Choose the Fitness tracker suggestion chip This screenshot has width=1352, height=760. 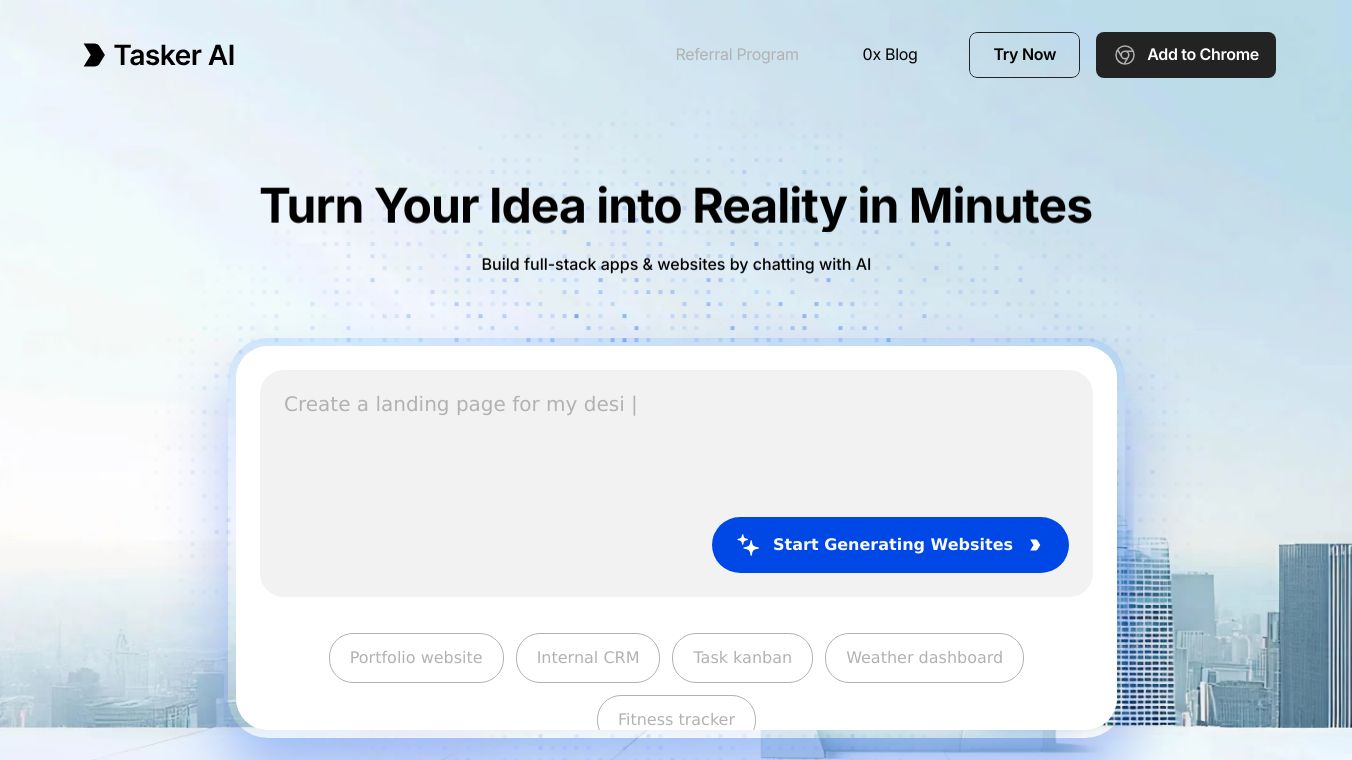676,714
